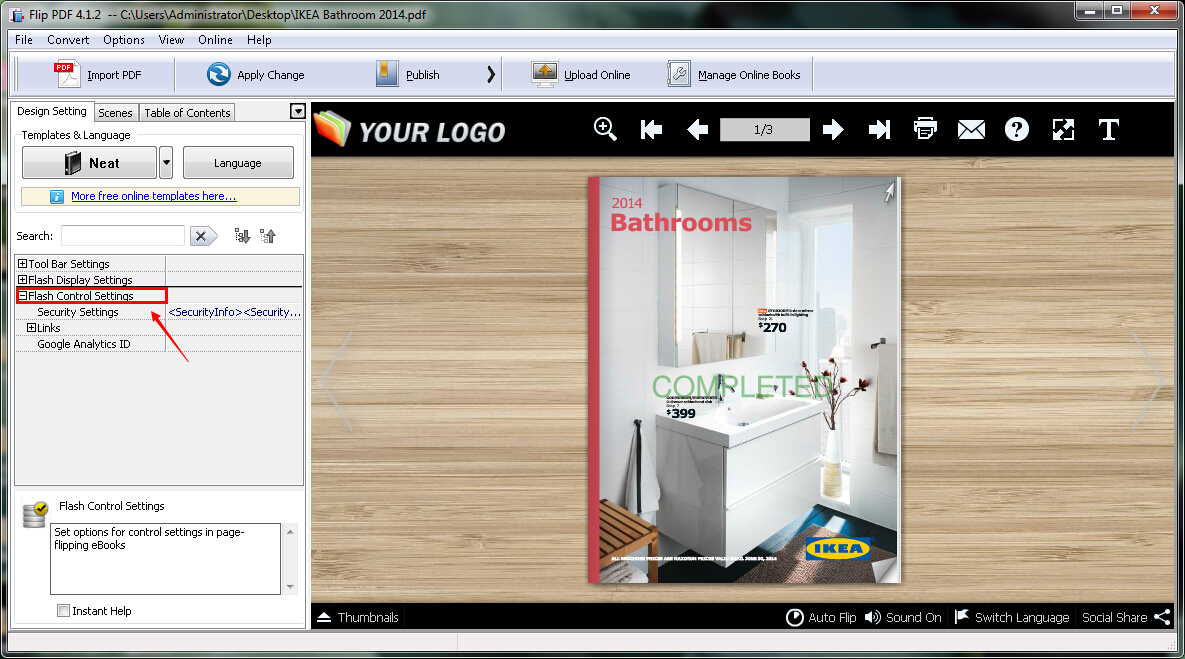Open the View menu
The image size is (1185, 659).
click(171, 40)
